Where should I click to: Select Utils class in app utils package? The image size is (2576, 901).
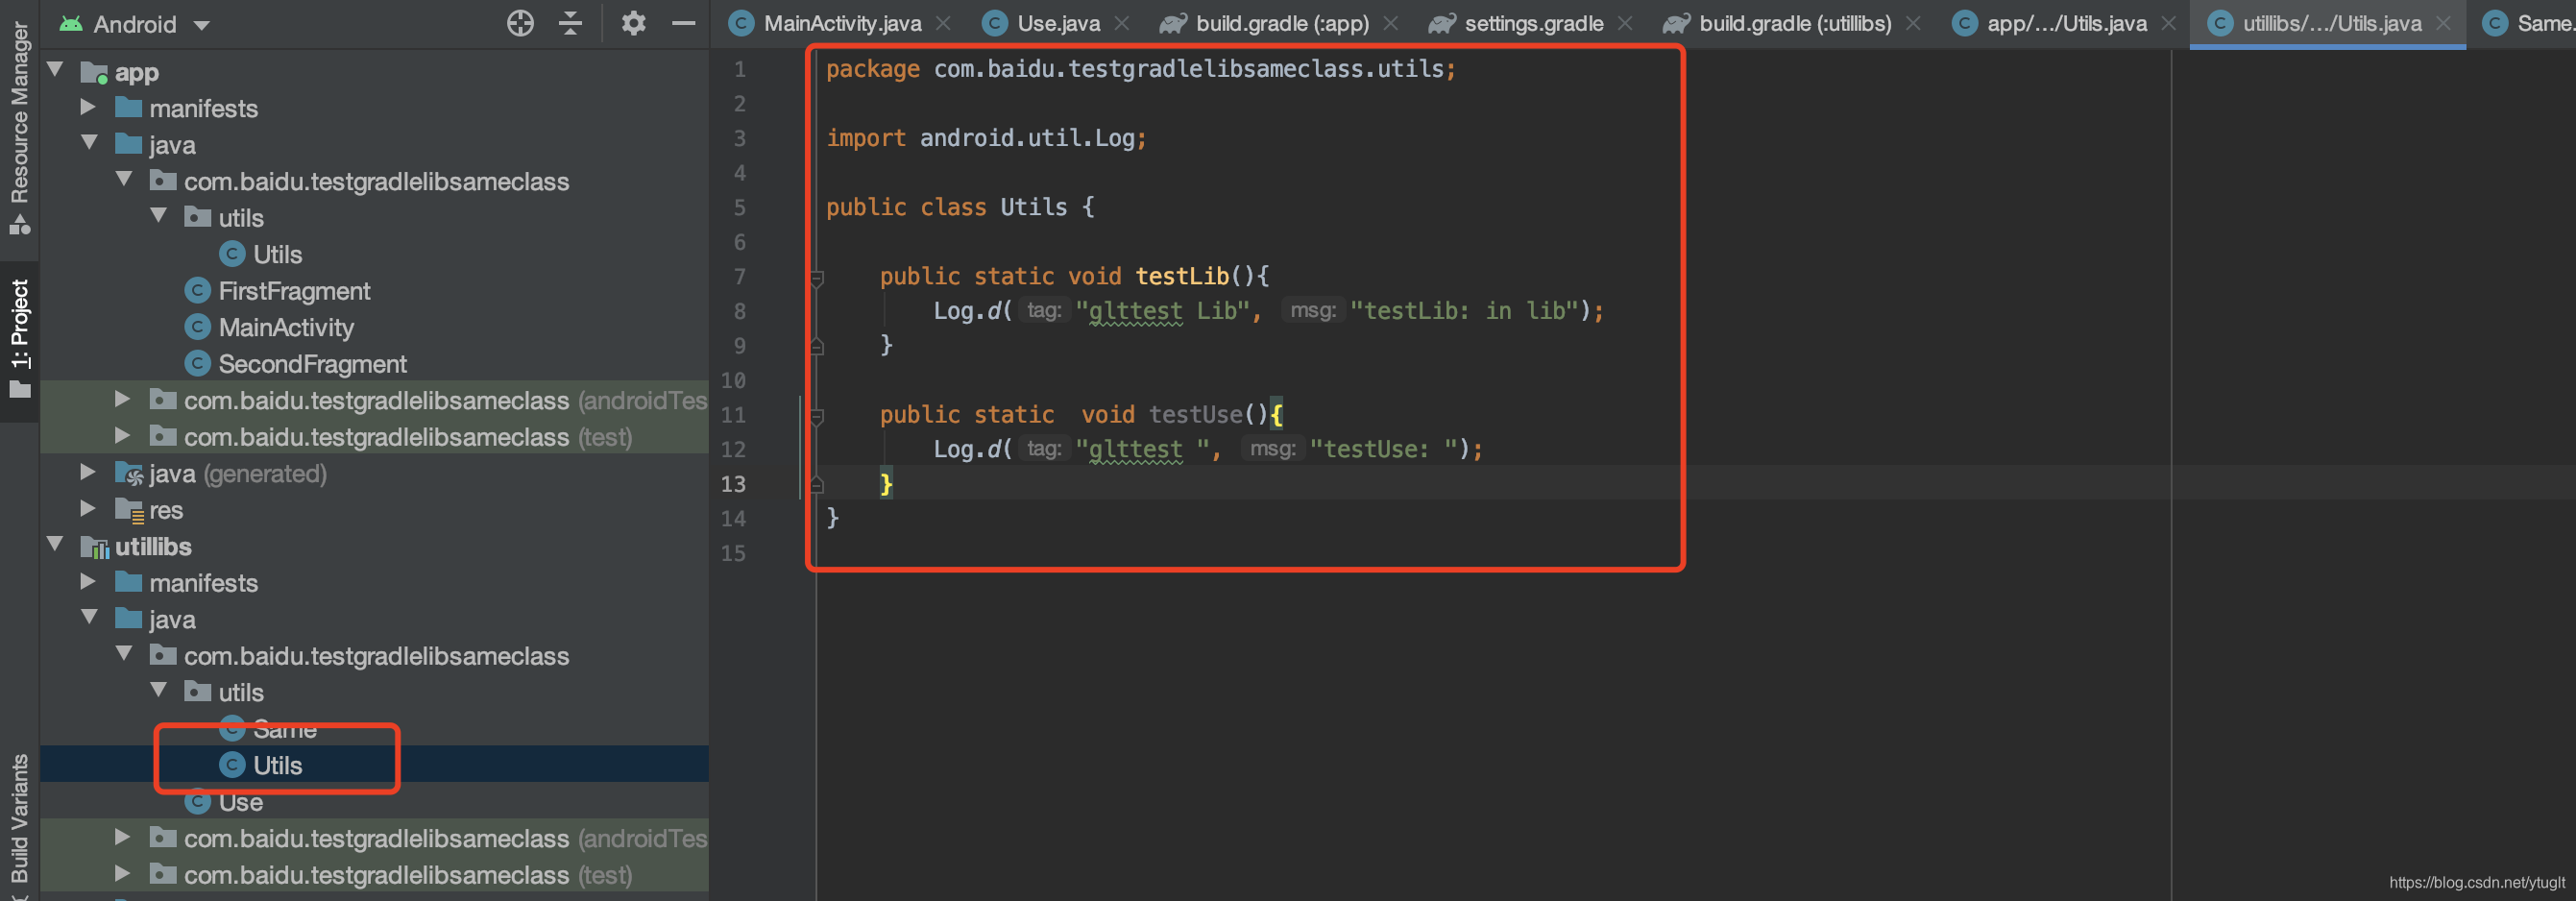tap(277, 254)
